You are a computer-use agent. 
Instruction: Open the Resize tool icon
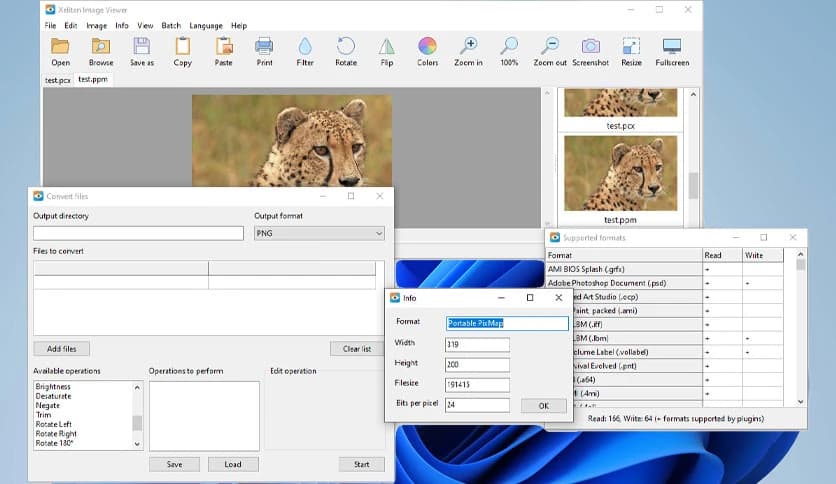click(x=631, y=46)
